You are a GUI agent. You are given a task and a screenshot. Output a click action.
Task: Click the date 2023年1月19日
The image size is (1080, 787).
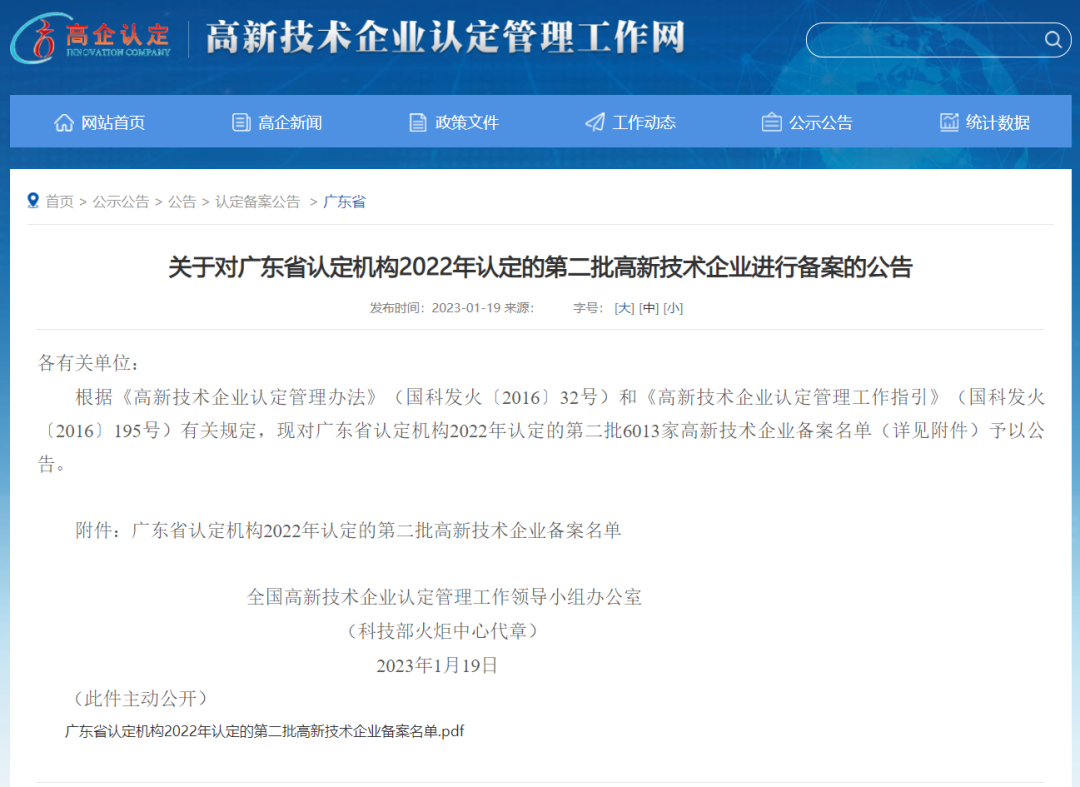pyautogui.click(x=437, y=665)
